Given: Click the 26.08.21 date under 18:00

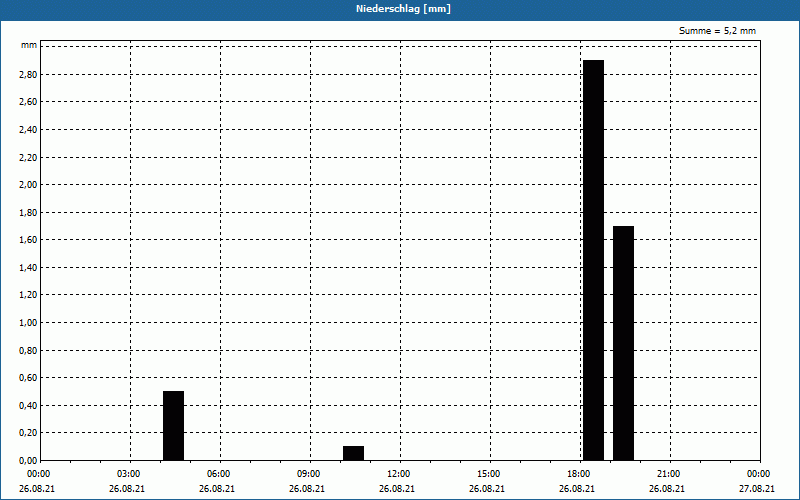Looking at the screenshot, I should 577,489.
